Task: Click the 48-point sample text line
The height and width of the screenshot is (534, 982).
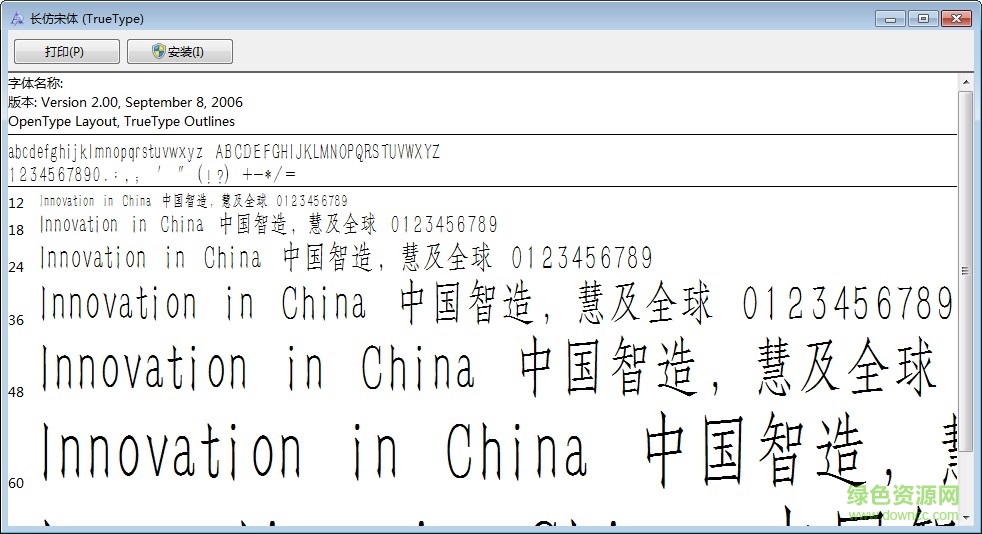Action: 490,368
